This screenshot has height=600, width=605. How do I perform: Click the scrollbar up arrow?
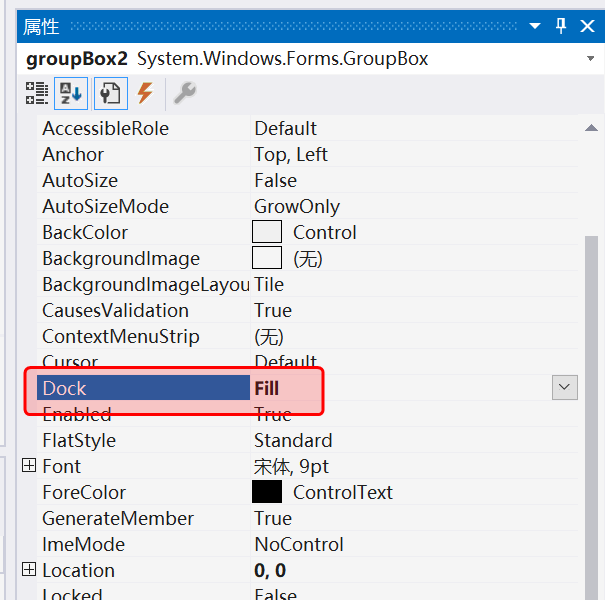591,127
